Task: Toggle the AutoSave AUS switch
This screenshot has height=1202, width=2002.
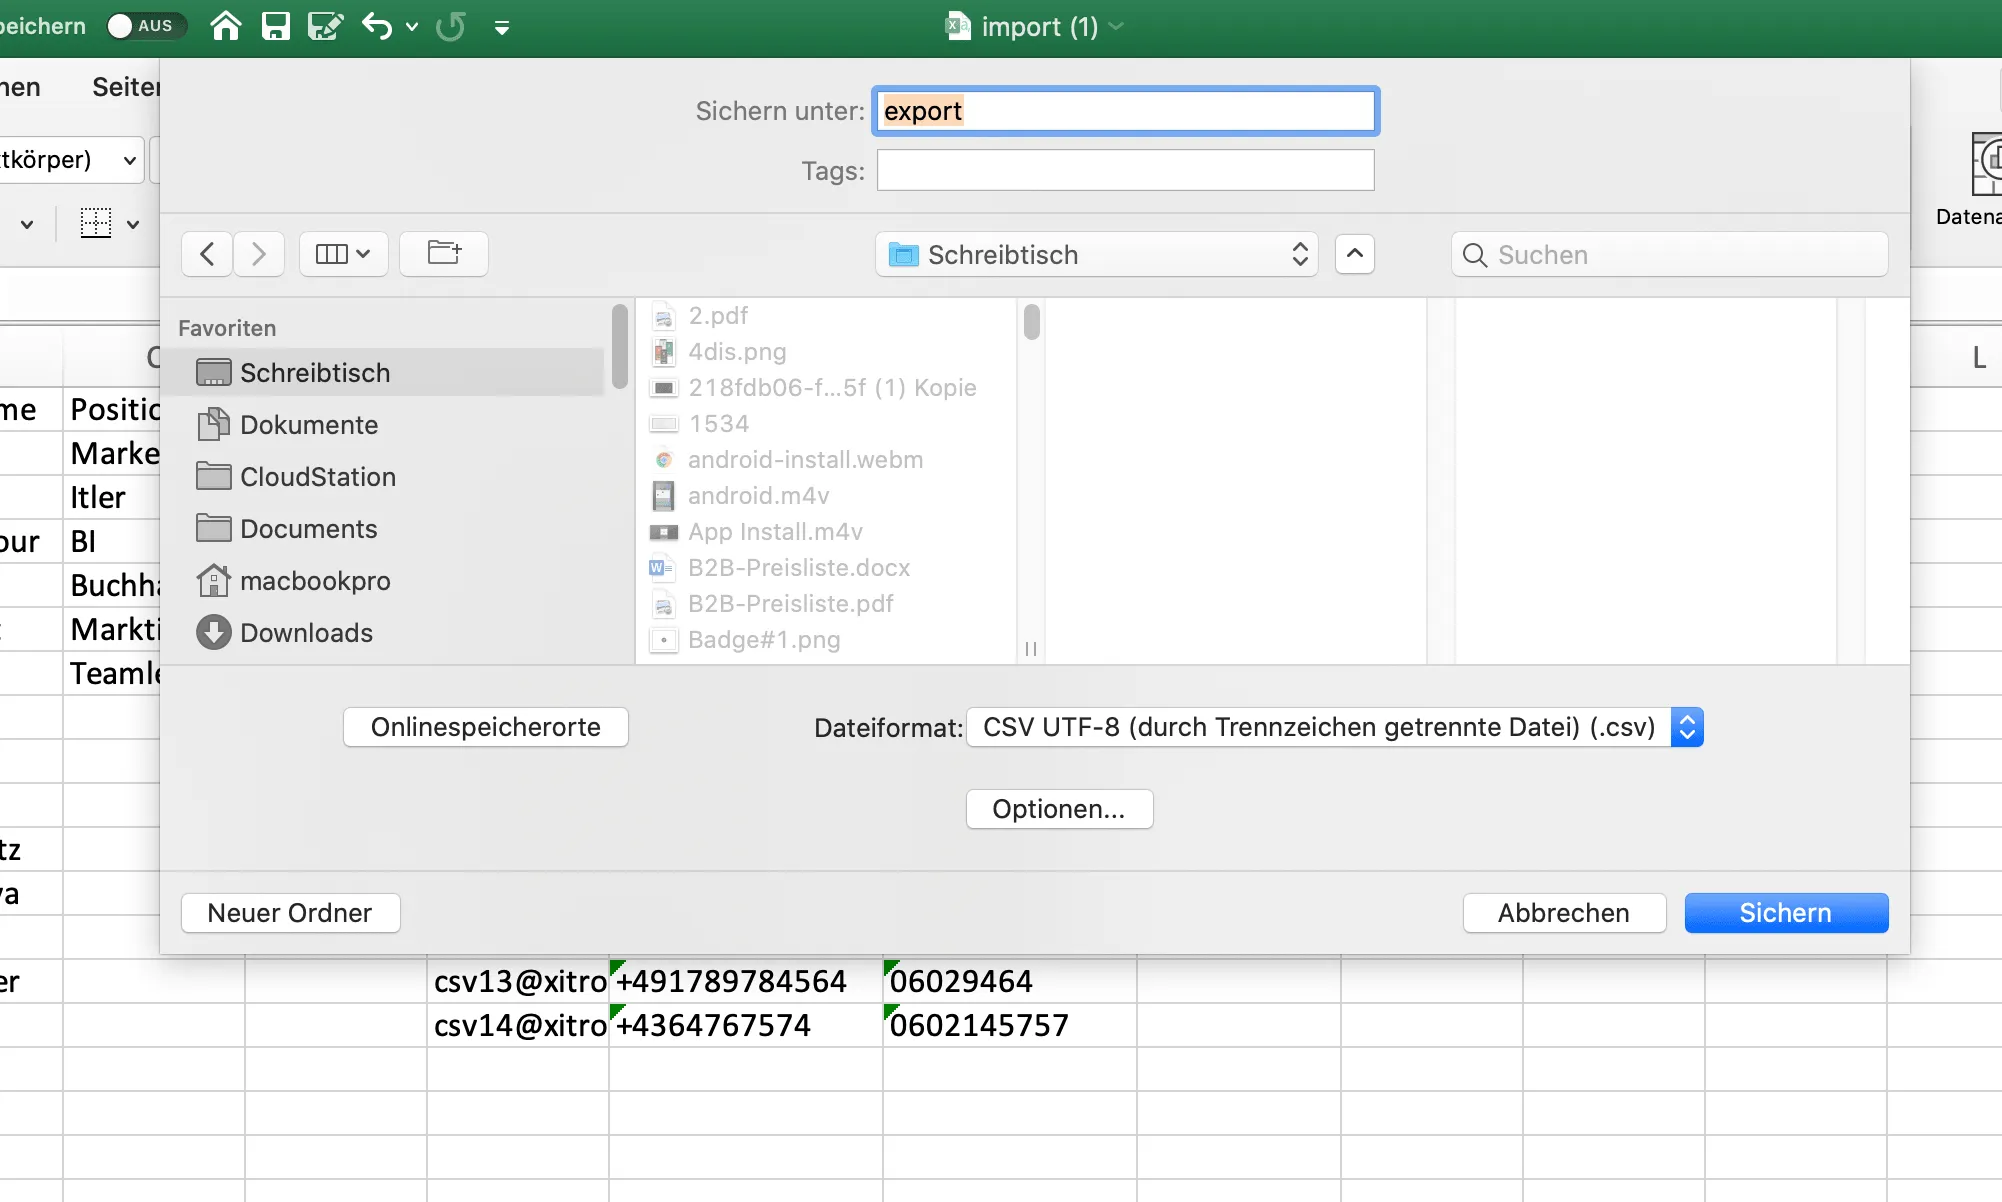Action: tap(146, 26)
